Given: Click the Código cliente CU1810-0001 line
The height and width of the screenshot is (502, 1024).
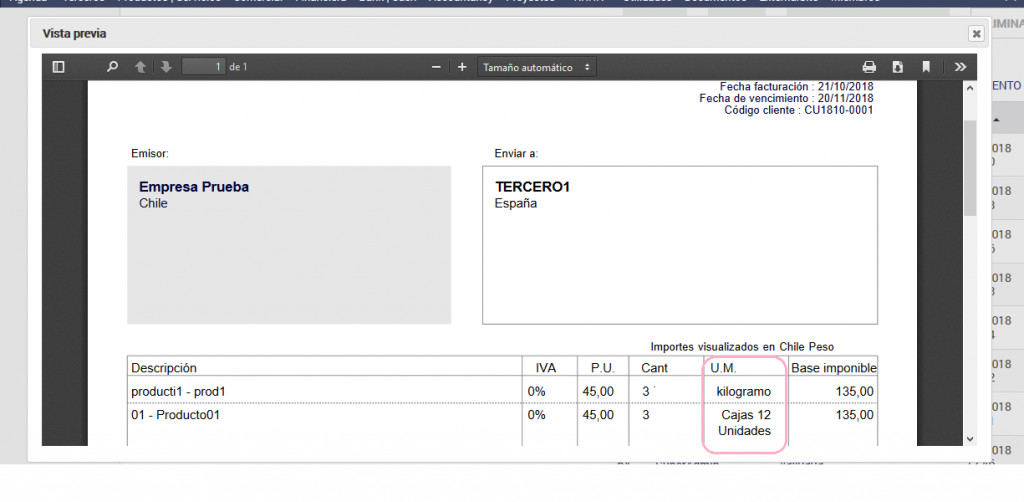Looking at the screenshot, I should click(799, 110).
